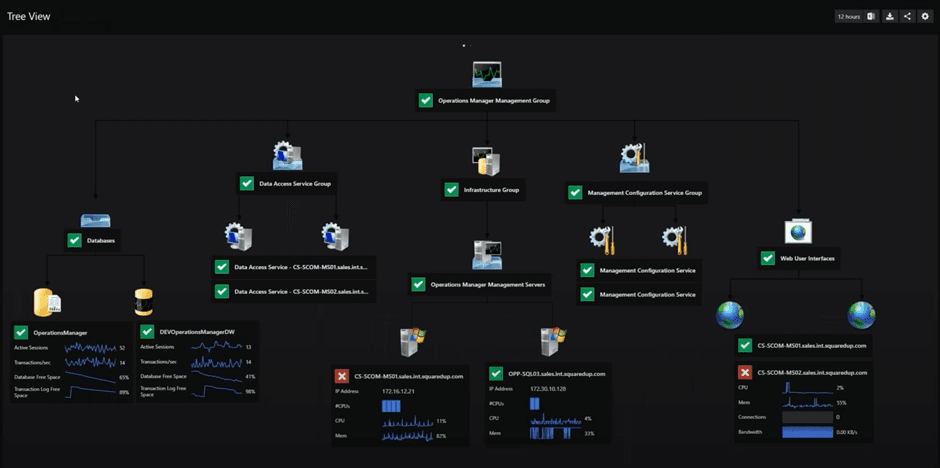Click the Outlook icon beside 12 hours
Image resolution: width=940 pixels, height=468 pixels.
click(x=872, y=17)
